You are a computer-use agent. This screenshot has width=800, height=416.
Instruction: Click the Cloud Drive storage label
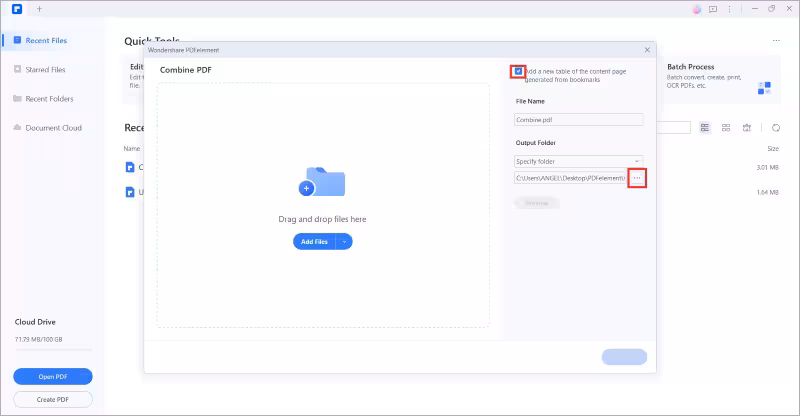point(35,322)
